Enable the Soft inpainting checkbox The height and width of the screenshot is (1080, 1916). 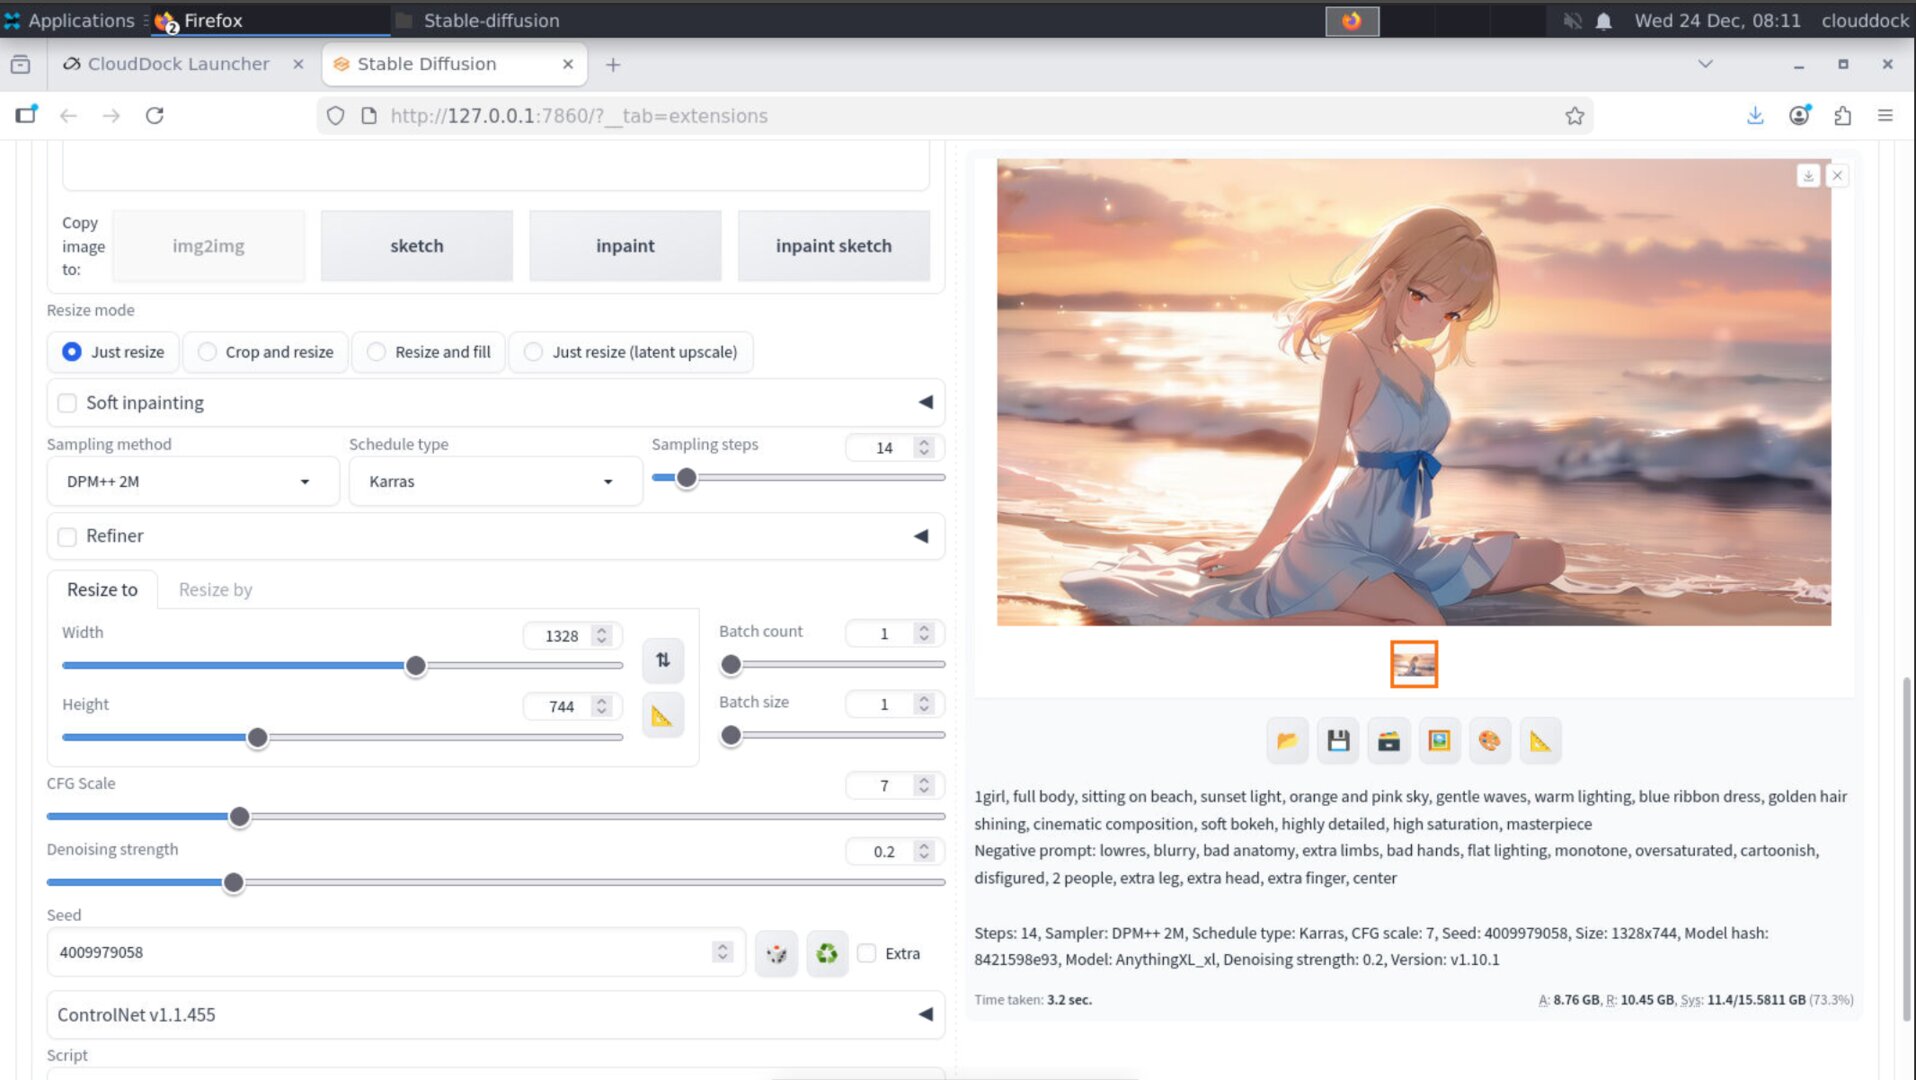(x=67, y=403)
